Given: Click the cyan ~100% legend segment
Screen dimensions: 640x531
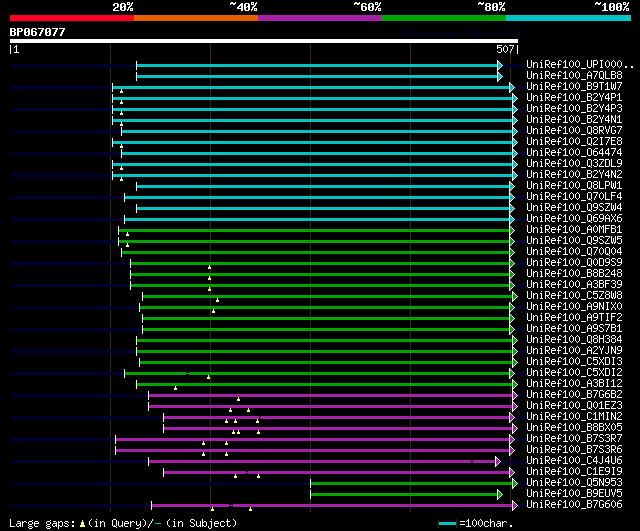Looking at the screenshot, I should (x=569, y=18).
